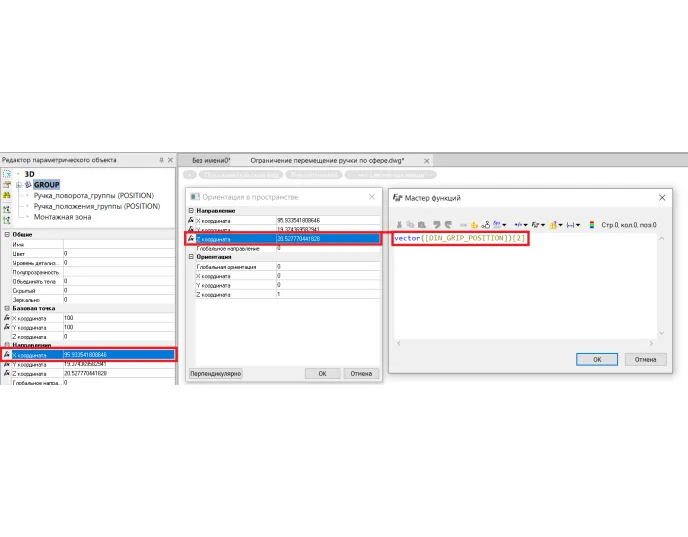Collapse the Базовая точка section

pyautogui.click(x=7, y=308)
